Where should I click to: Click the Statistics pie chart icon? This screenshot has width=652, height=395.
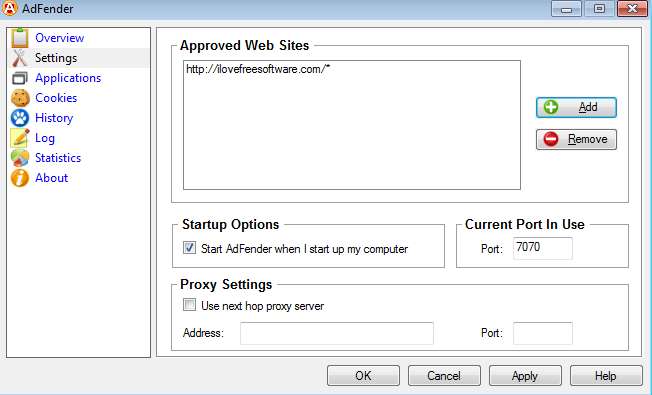tap(20, 158)
